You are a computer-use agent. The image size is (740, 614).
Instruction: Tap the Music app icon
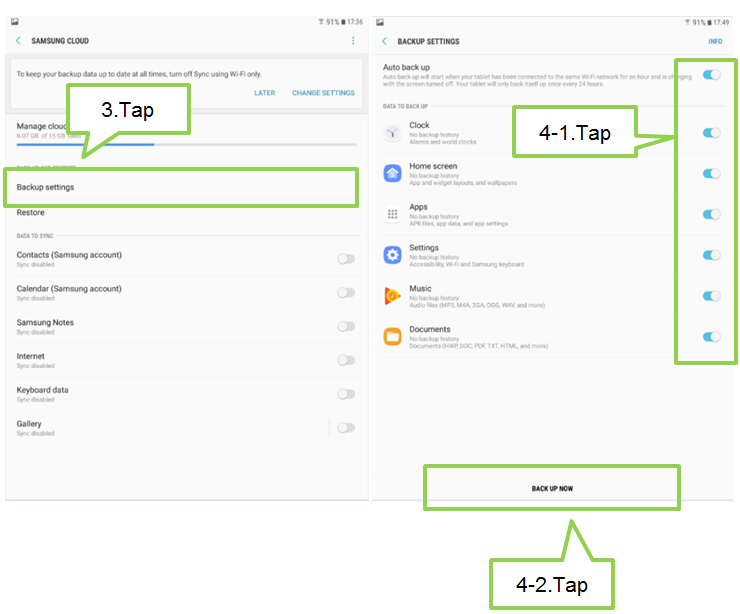click(x=392, y=296)
